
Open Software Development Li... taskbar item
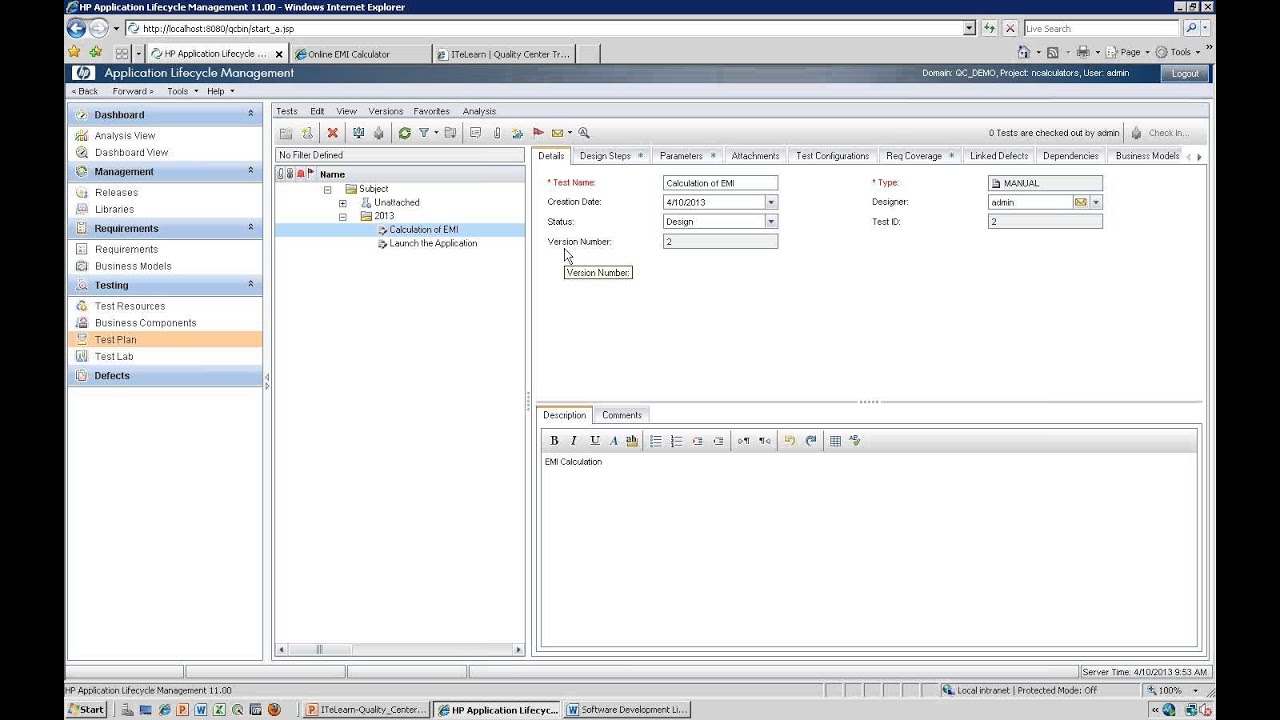click(628, 710)
